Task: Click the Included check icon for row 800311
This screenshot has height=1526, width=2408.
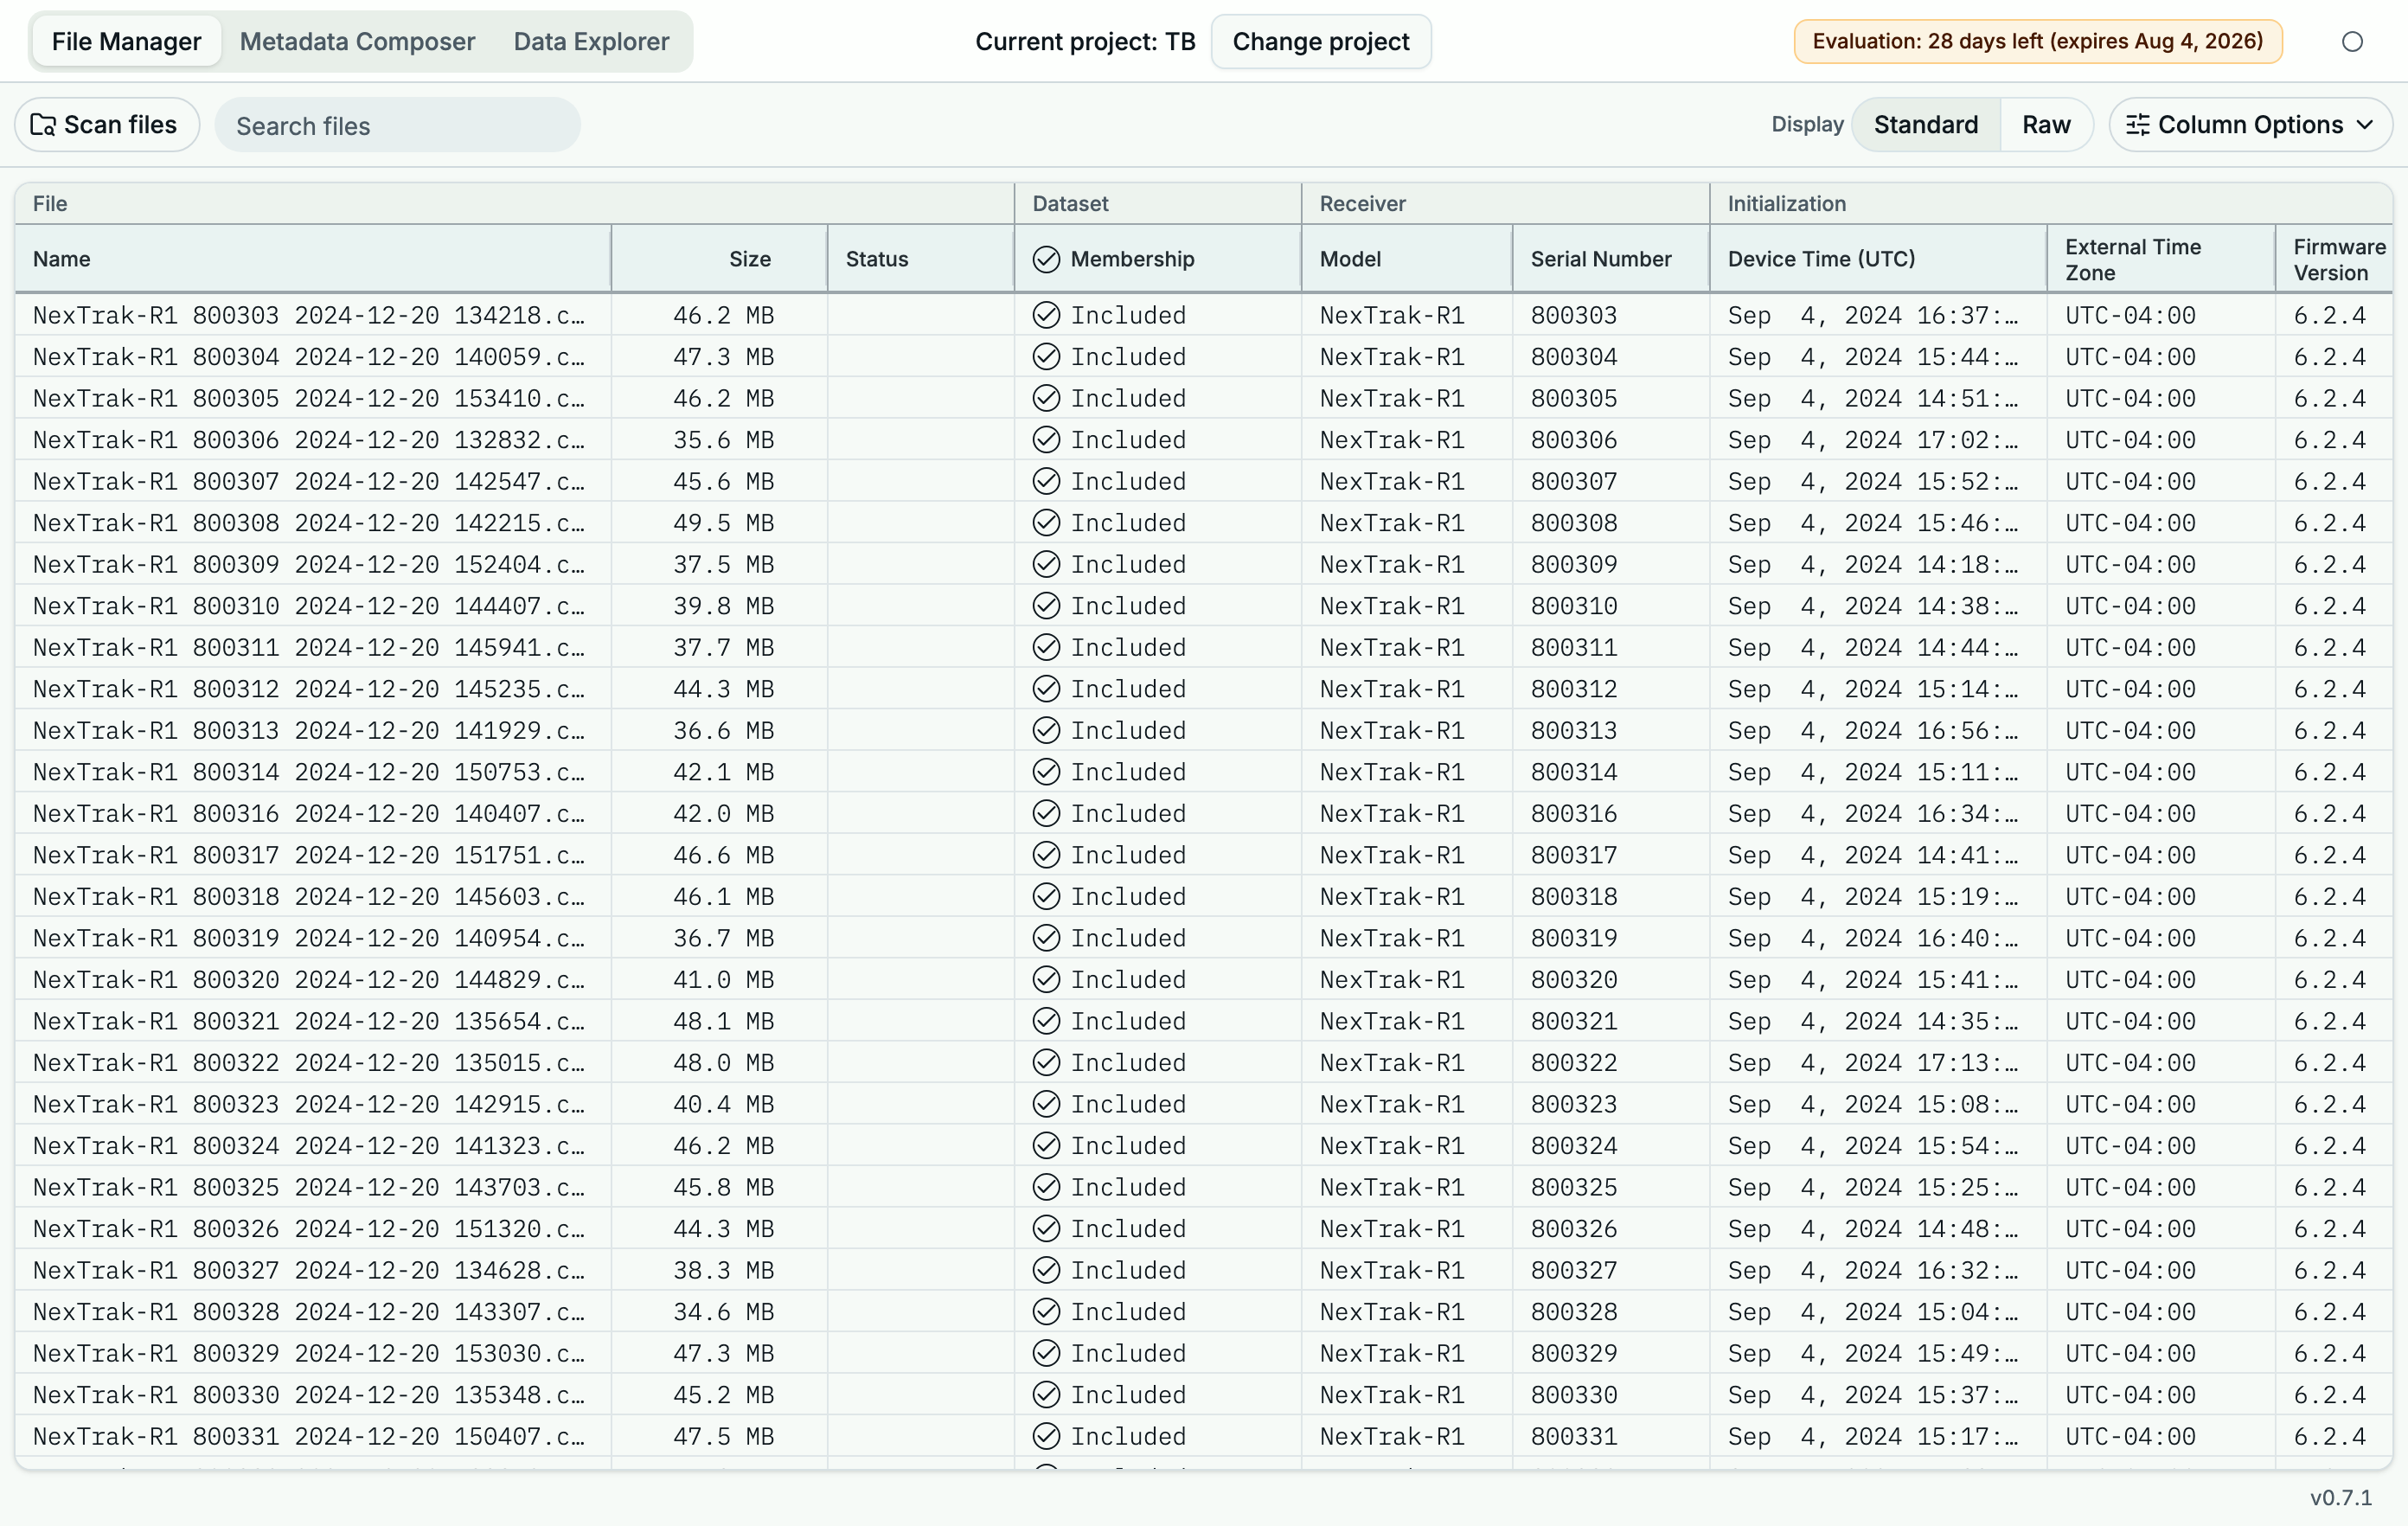Action: pyautogui.click(x=1046, y=647)
